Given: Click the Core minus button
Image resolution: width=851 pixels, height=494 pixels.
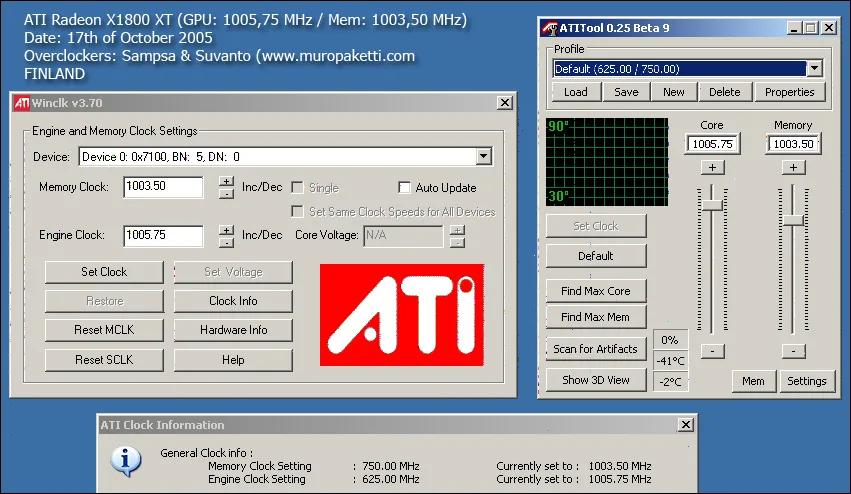Looking at the screenshot, I should pyautogui.click(x=713, y=351).
